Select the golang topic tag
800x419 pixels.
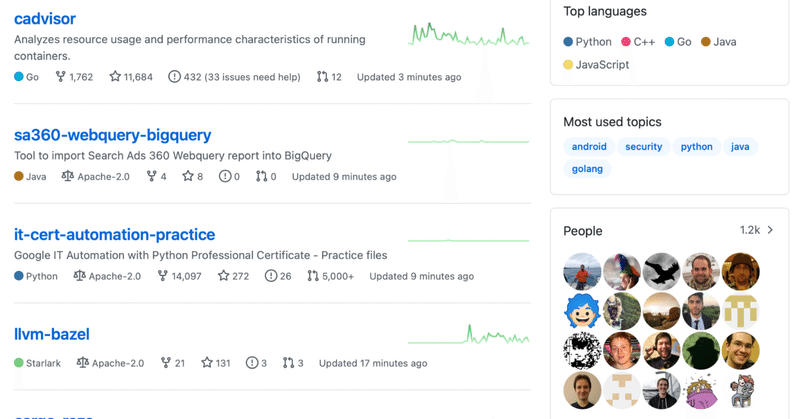coord(587,169)
